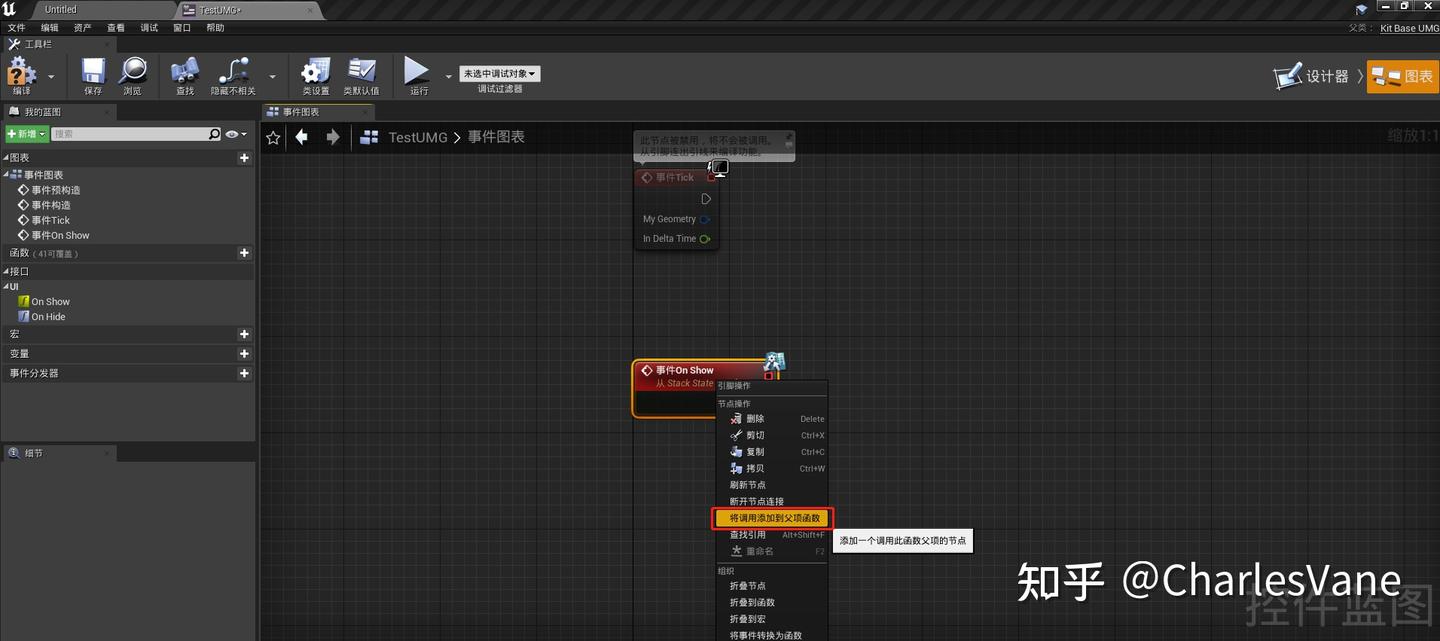Open 类设置 (Class Settings) via its gear icon
Screen dimensions: 1440x641
314,73
